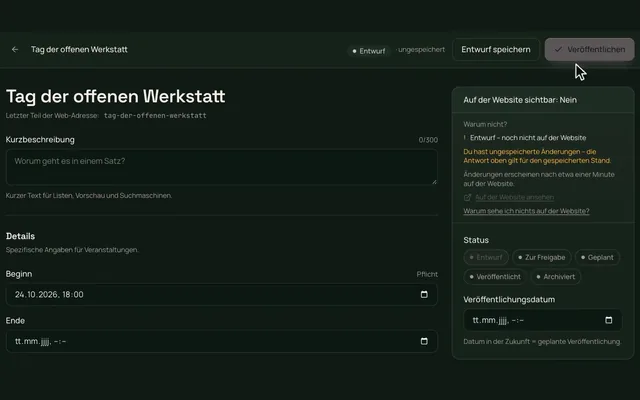Open the link Auf der Website ansehen
Screen dimensions: 640x400
click(x=514, y=197)
